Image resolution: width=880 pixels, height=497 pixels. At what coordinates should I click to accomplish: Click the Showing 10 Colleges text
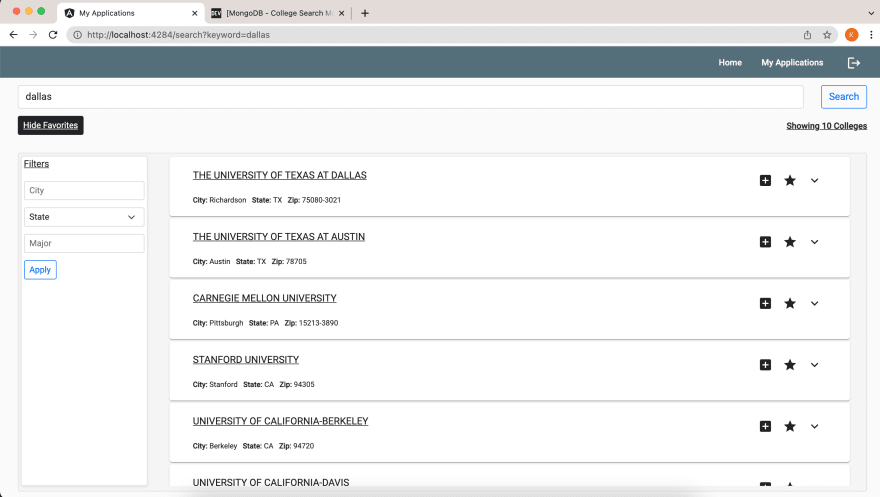pyautogui.click(x=826, y=126)
